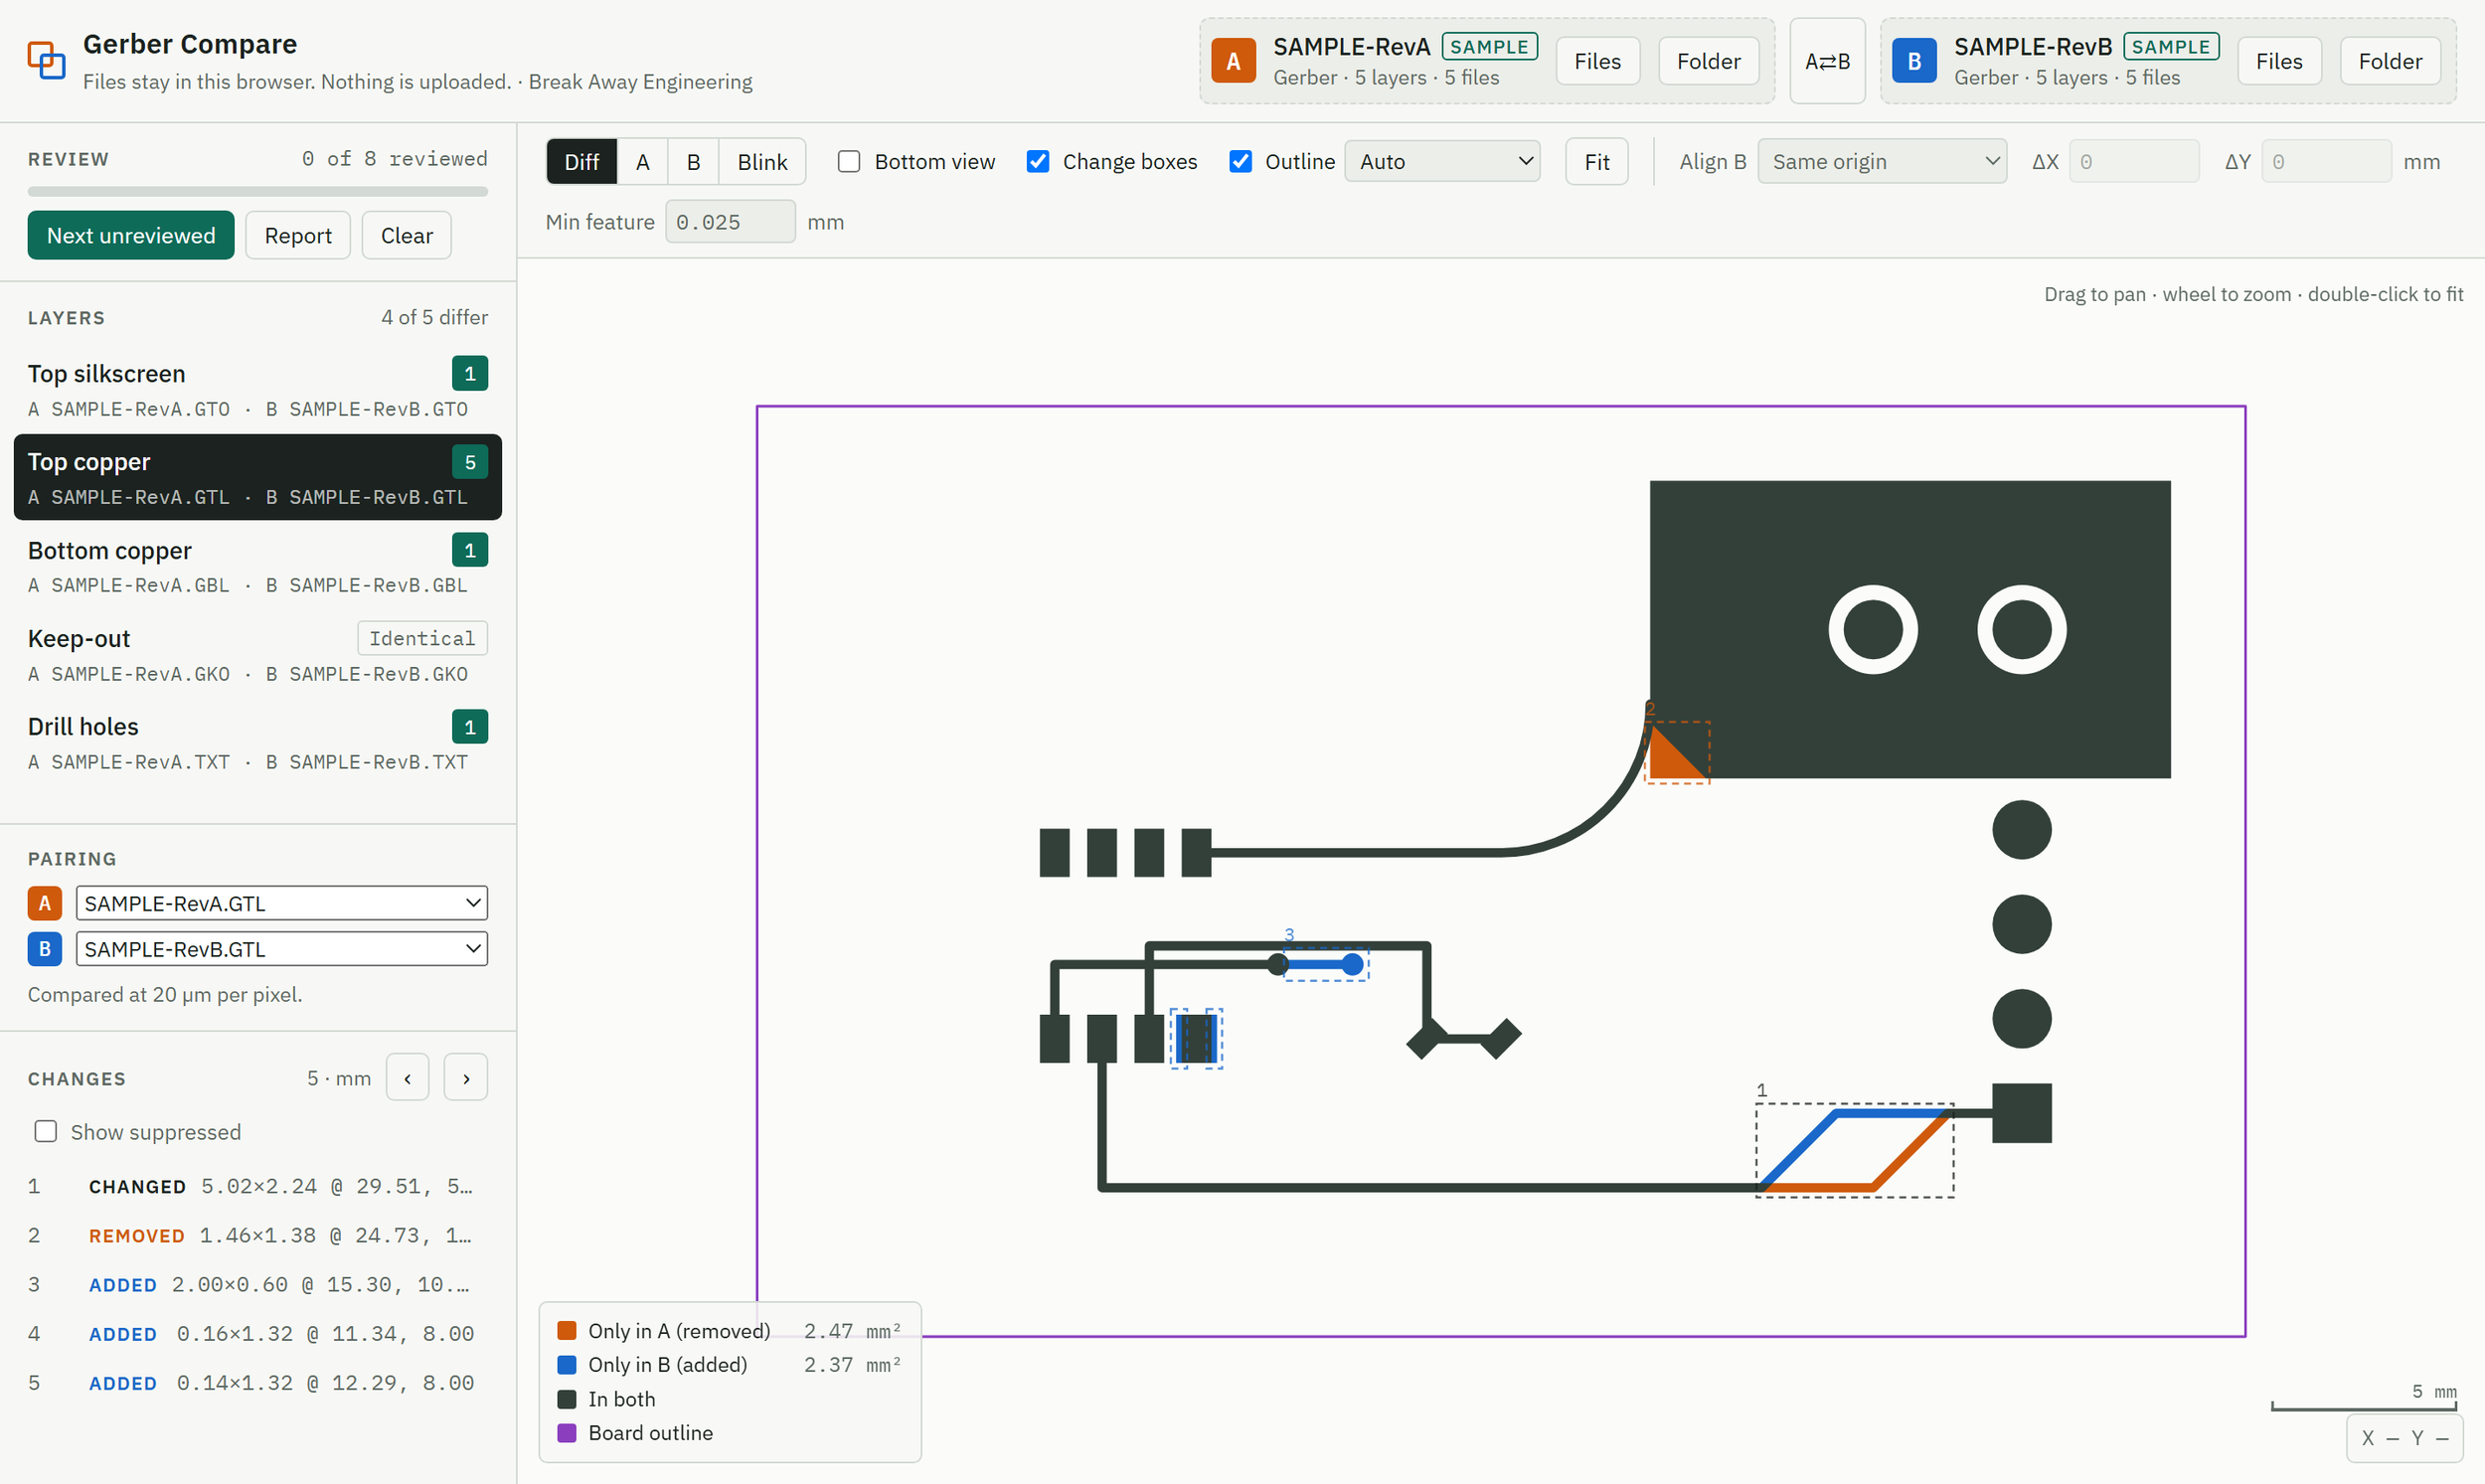Screen dimensions: 2485x1484
Task: Click the Only in B blue legend swatch
Action: coord(567,1364)
